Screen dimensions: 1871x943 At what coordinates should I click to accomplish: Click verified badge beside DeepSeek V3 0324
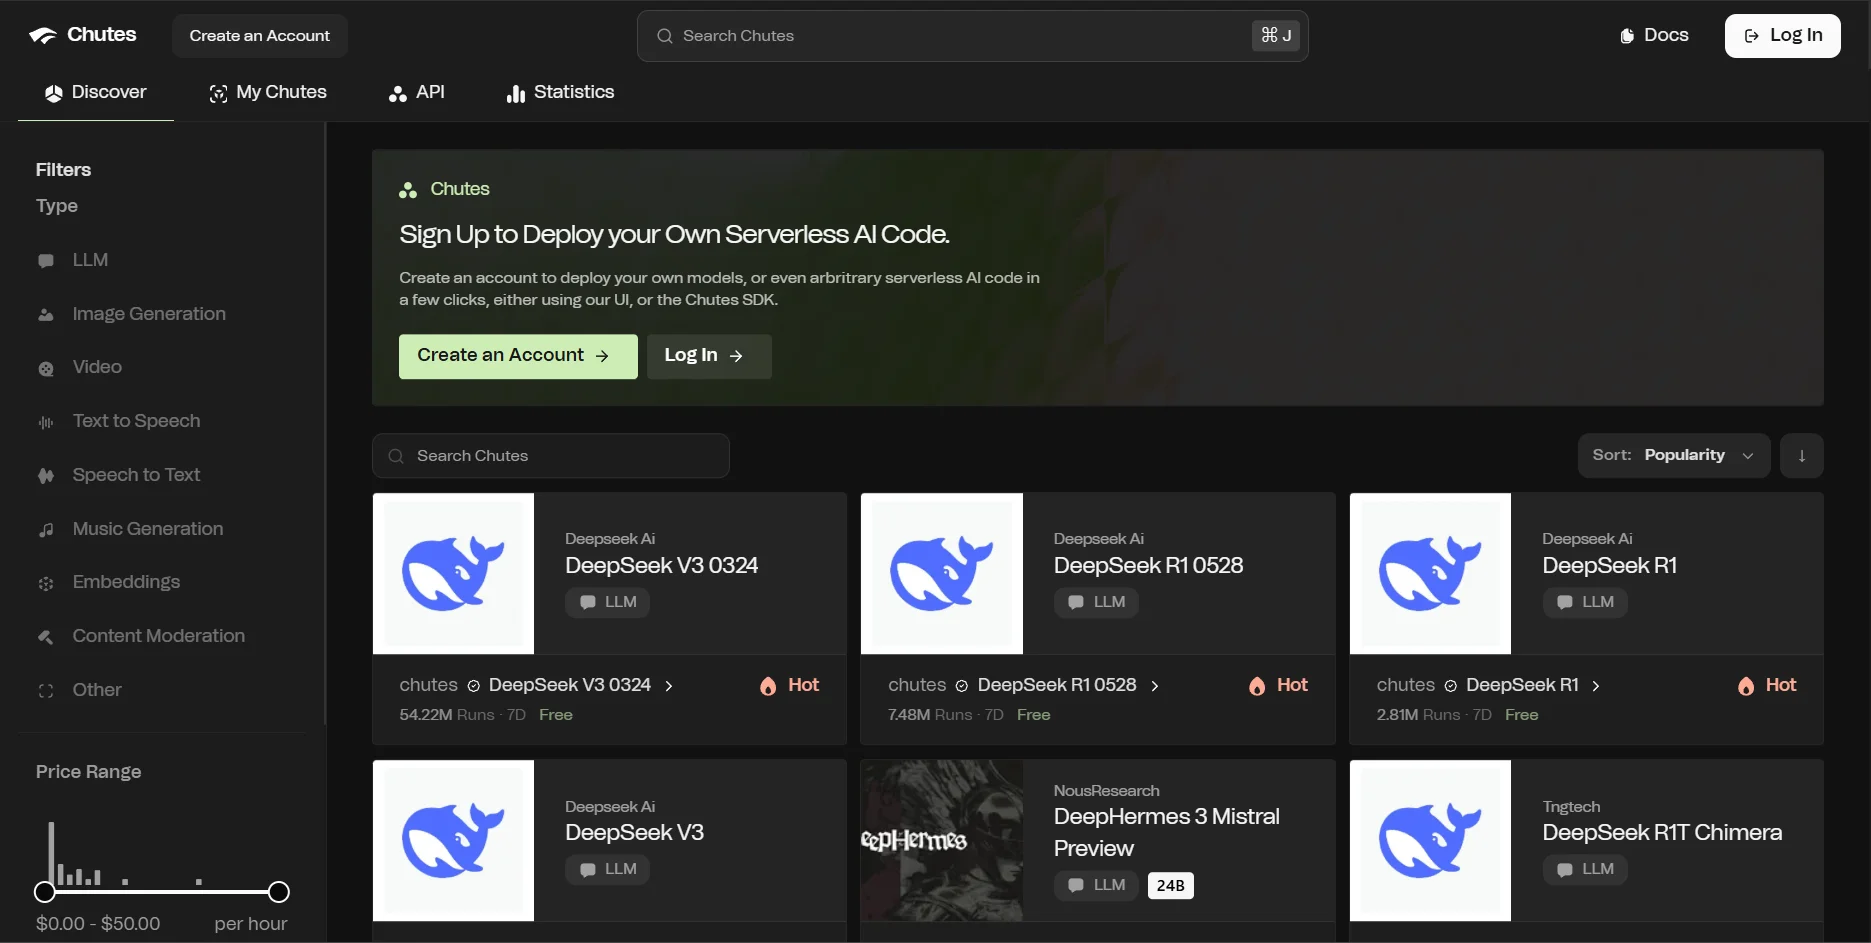[x=474, y=686]
